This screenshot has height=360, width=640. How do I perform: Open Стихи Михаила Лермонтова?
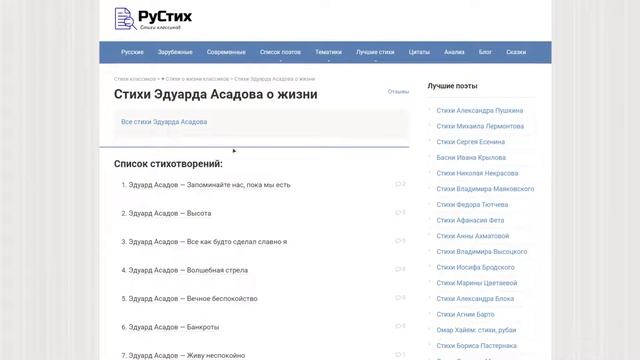(480, 127)
